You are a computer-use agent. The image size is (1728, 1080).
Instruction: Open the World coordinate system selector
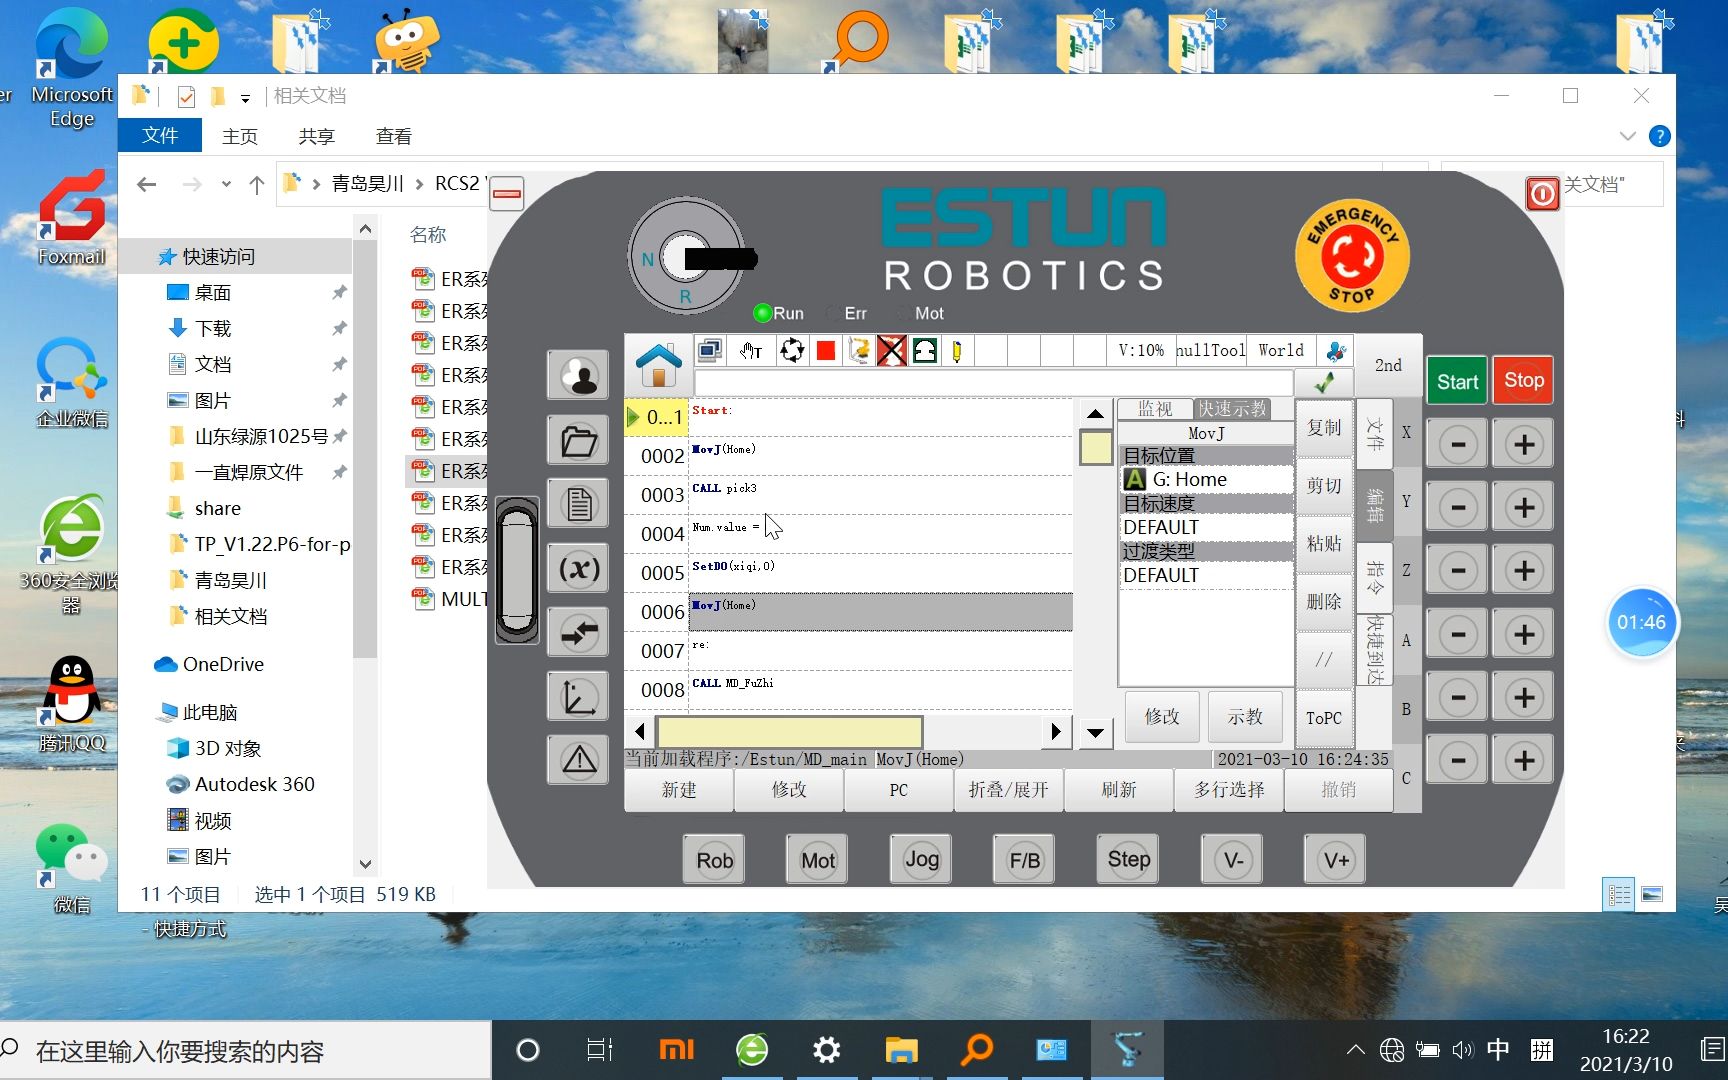[1281, 351]
